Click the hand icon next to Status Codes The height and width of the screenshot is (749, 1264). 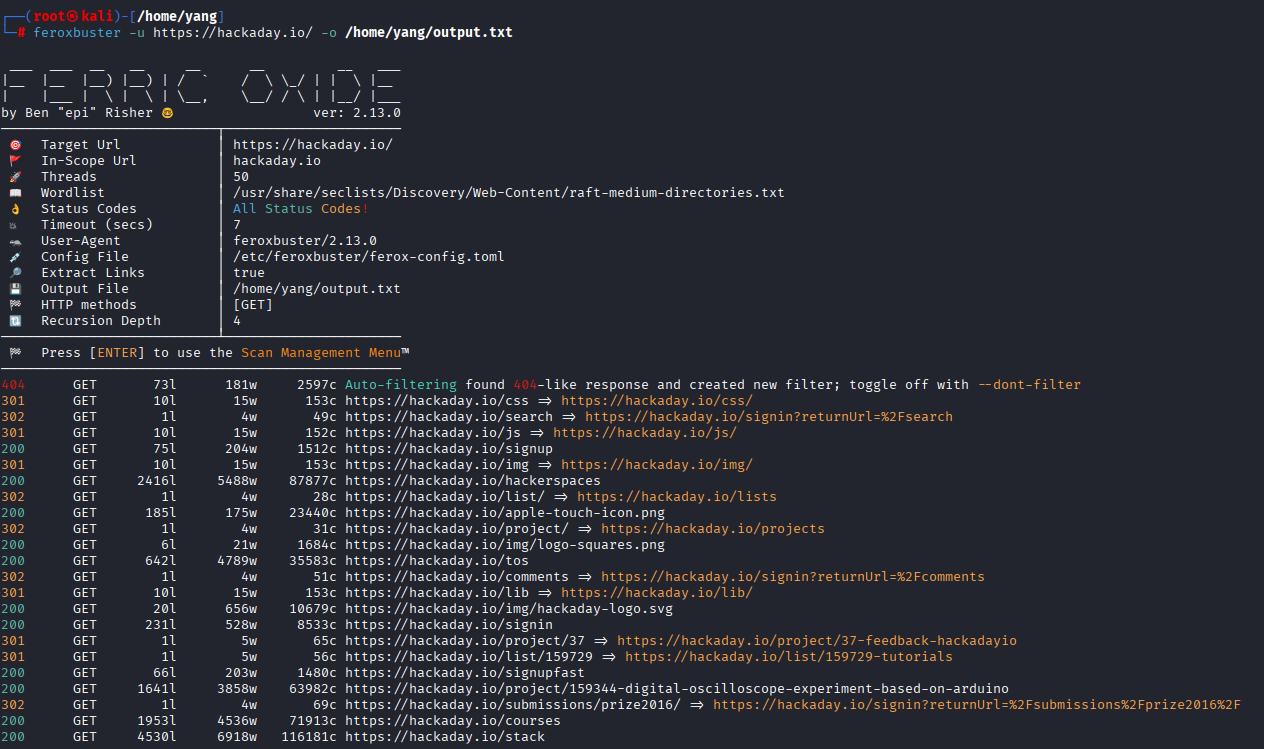[15, 209]
